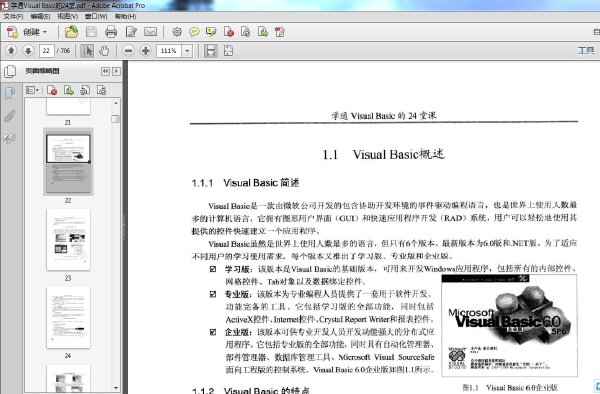Open the Help menu
600x394 pixels.
tap(126, 16)
